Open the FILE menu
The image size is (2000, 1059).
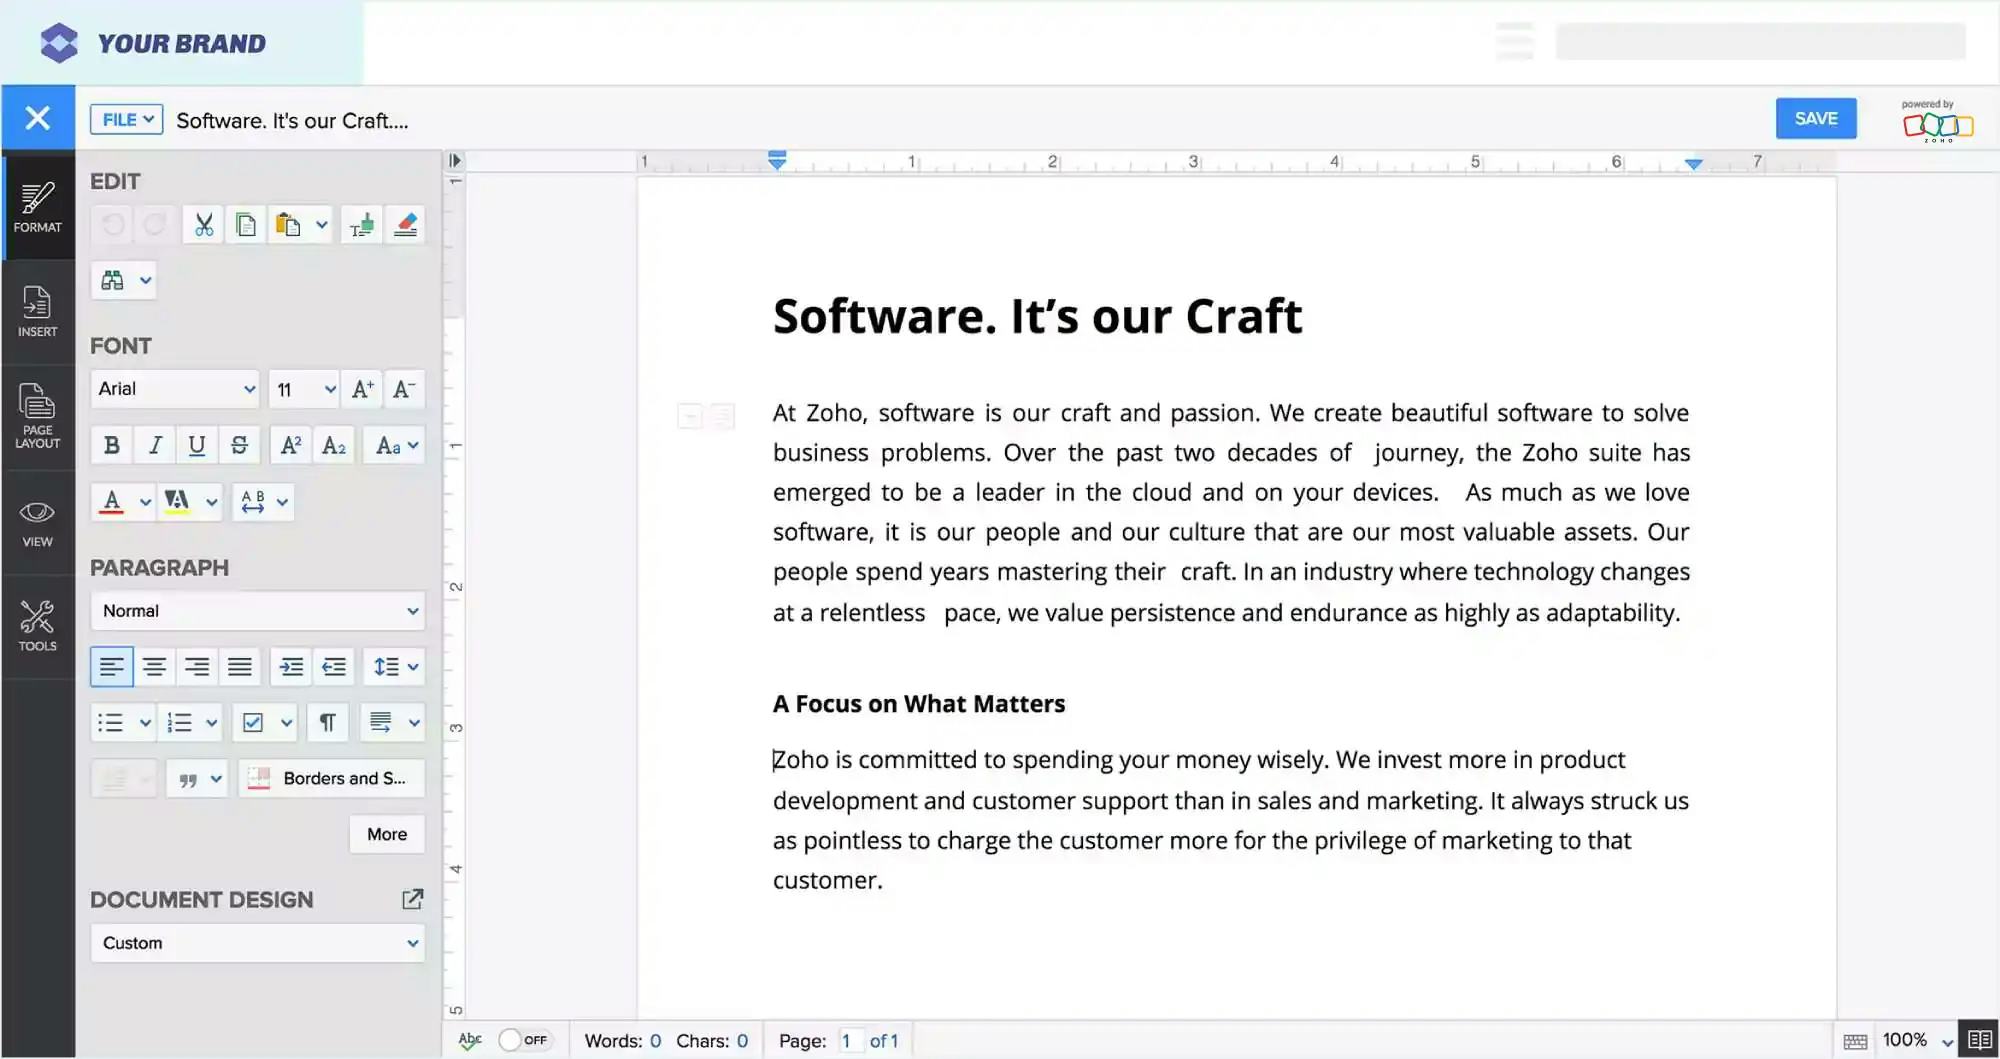[125, 119]
